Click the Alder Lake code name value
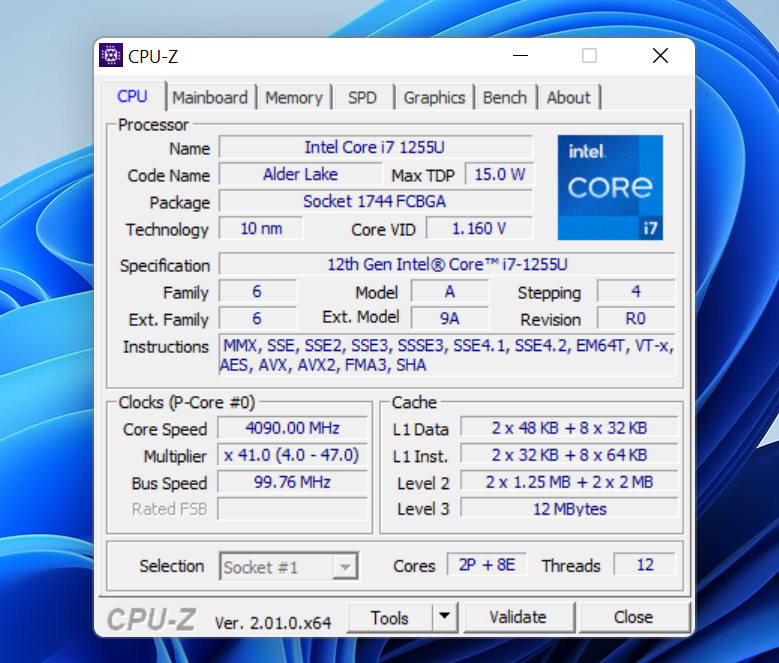Viewport: 779px width, 663px height. click(300, 174)
